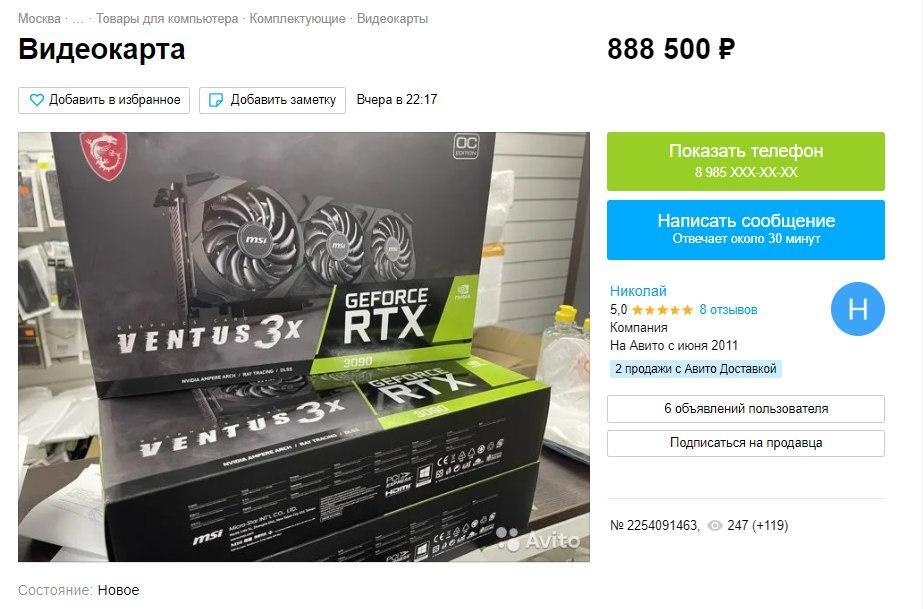Click the Avito watermark on the photo
The width and height of the screenshot is (923, 609).
538,540
